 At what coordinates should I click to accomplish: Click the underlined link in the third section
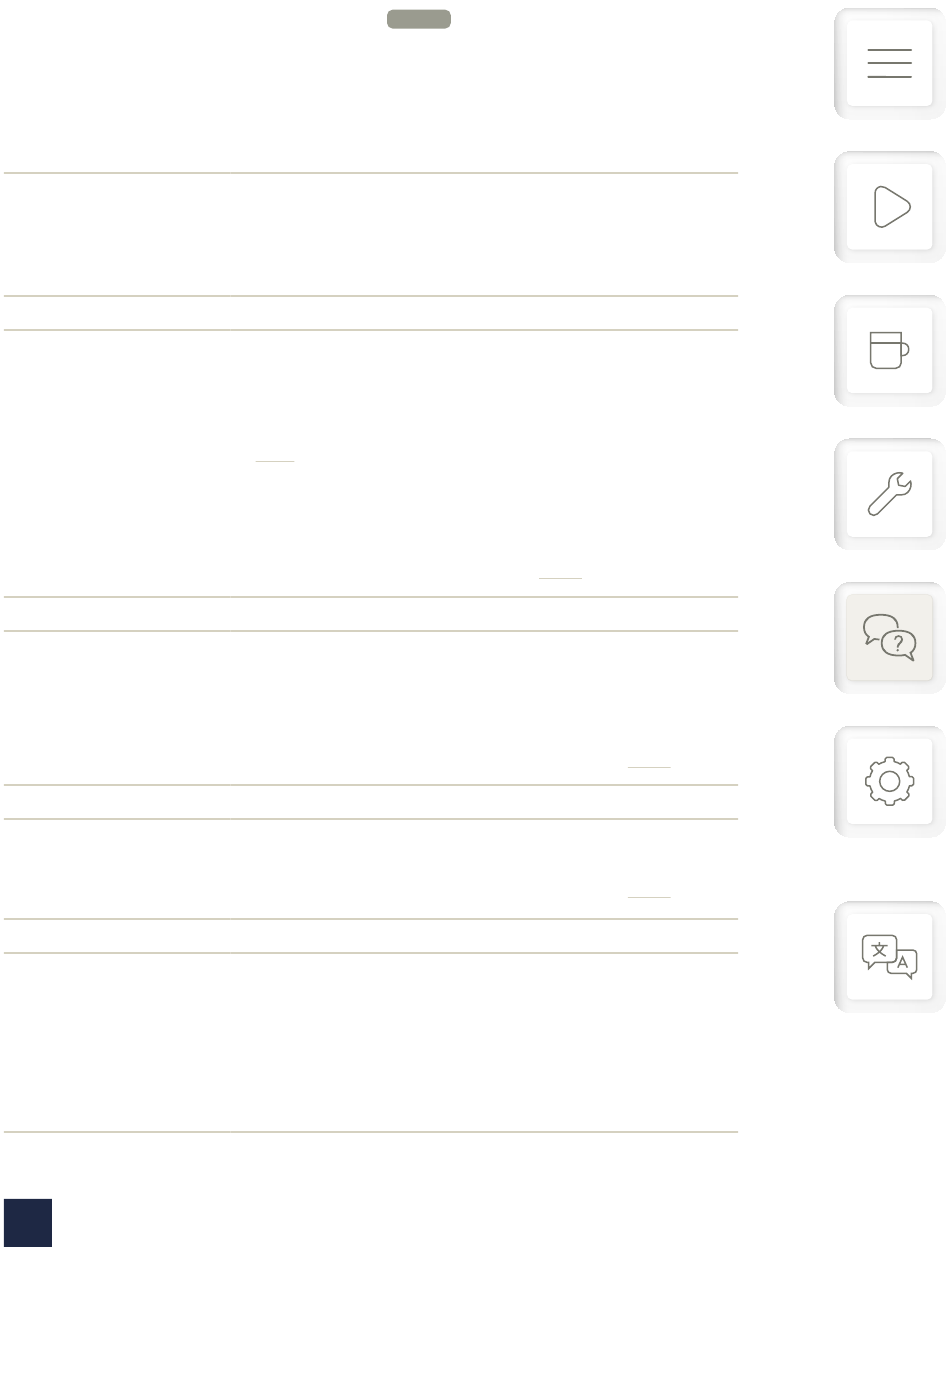click(649, 767)
